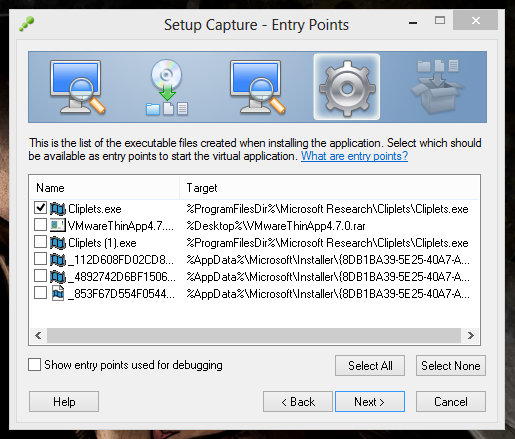Sort list by the Target column header
Screen dimensions: 515x439
pos(329,188)
